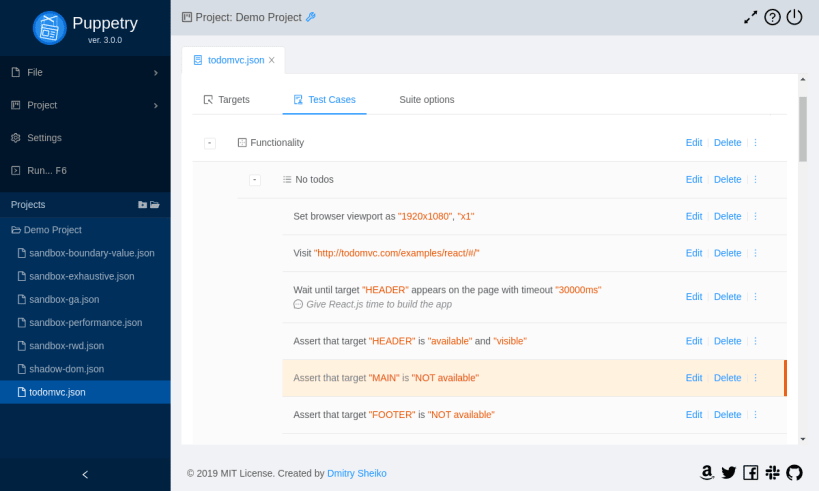Click the No todos list icon
The height and width of the screenshot is (491, 819).
287,180
